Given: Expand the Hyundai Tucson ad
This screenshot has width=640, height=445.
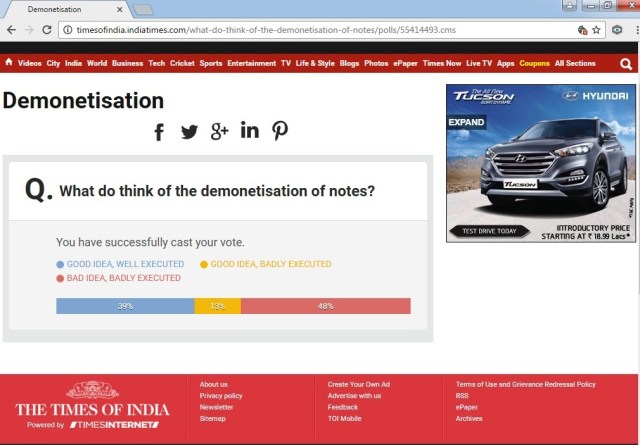Looking at the screenshot, I should (465, 121).
